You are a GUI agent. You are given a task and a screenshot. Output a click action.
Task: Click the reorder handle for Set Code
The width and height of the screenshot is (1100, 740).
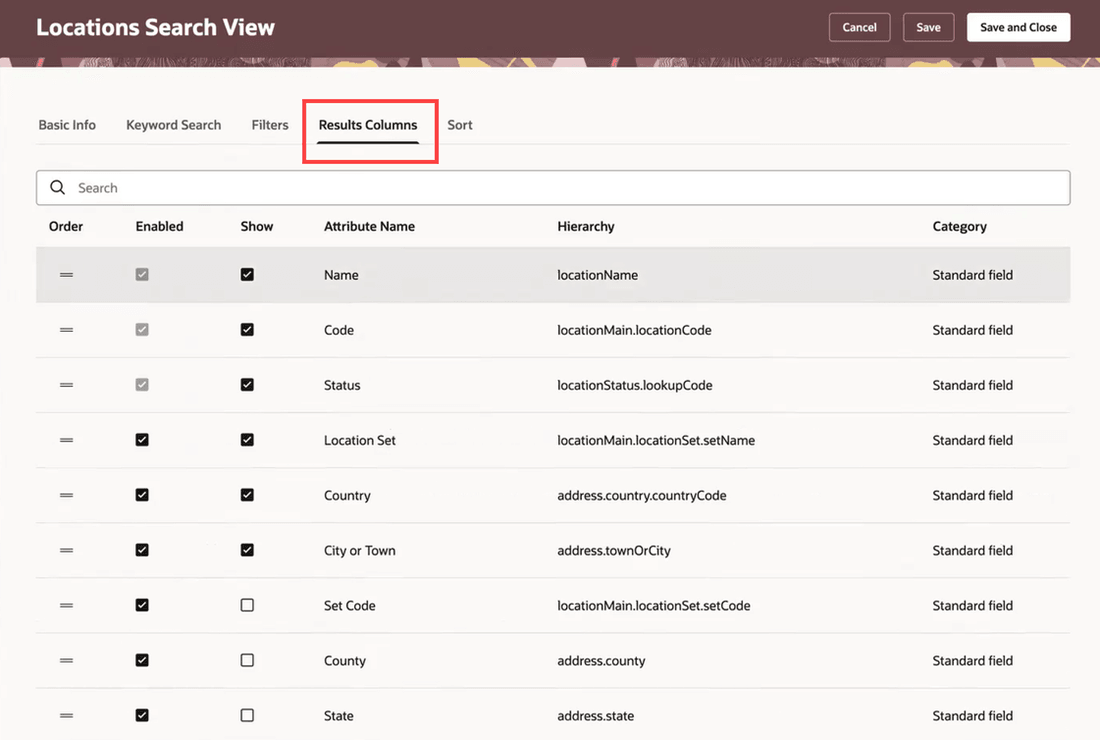(x=67, y=605)
